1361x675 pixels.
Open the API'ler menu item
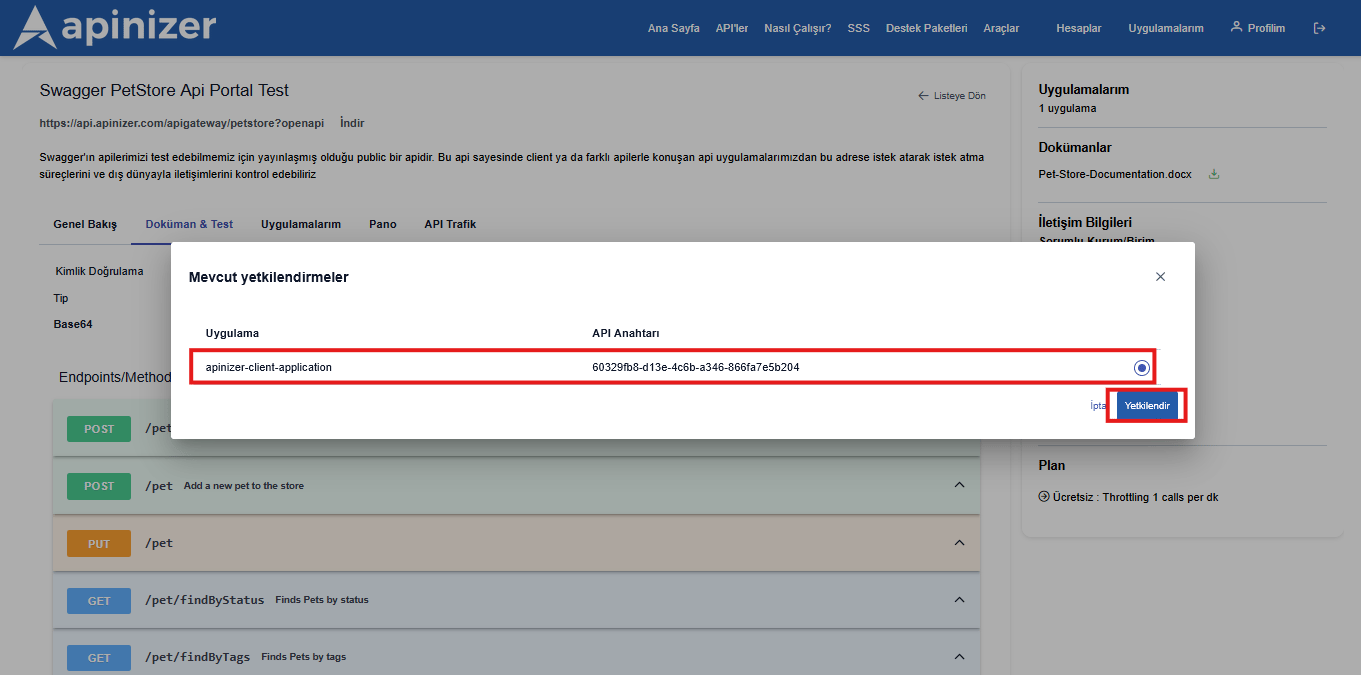pos(732,28)
